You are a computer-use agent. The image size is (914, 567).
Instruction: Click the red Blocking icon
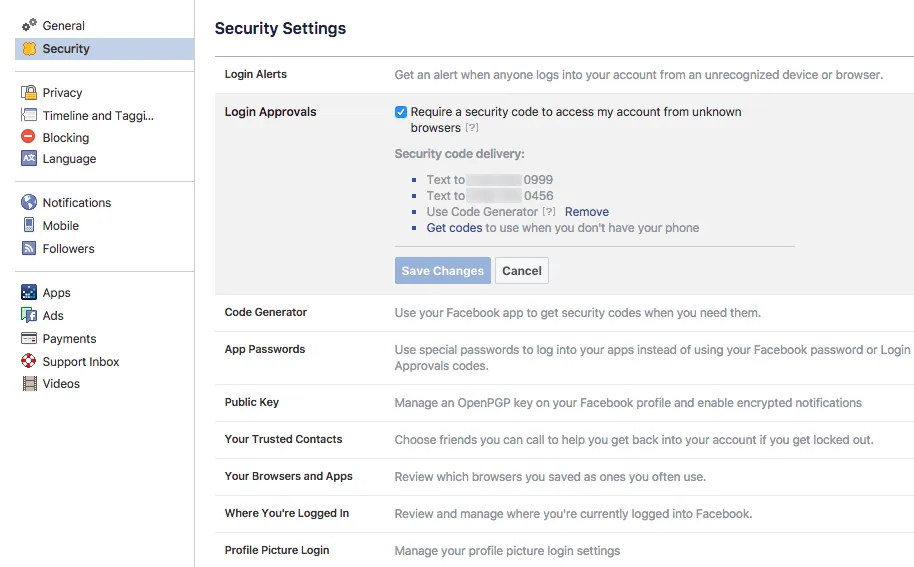tap(29, 137)
